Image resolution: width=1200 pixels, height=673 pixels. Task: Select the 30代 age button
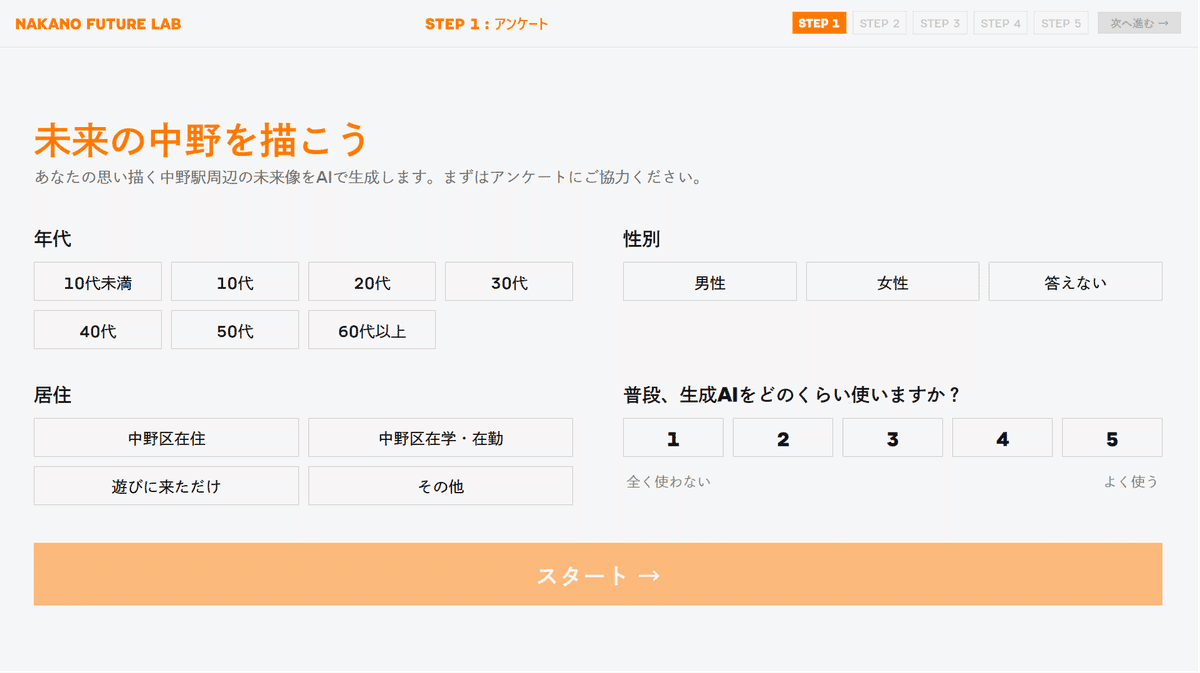(x=509, y=282)
